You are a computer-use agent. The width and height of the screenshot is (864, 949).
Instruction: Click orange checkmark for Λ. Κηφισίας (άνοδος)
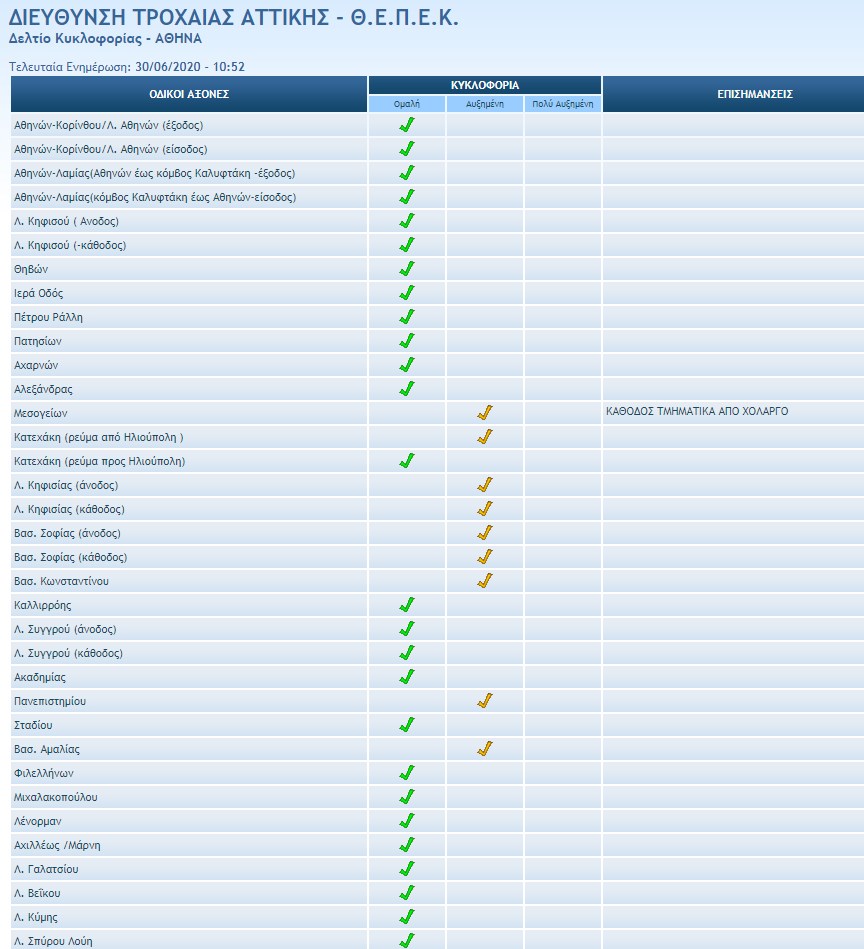(x=485, y=485)
